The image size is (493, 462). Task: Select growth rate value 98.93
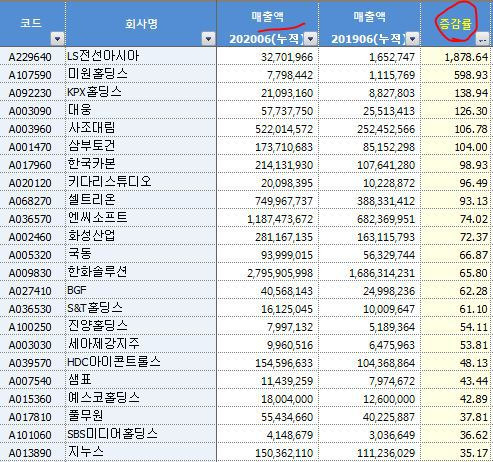(474, 165)
